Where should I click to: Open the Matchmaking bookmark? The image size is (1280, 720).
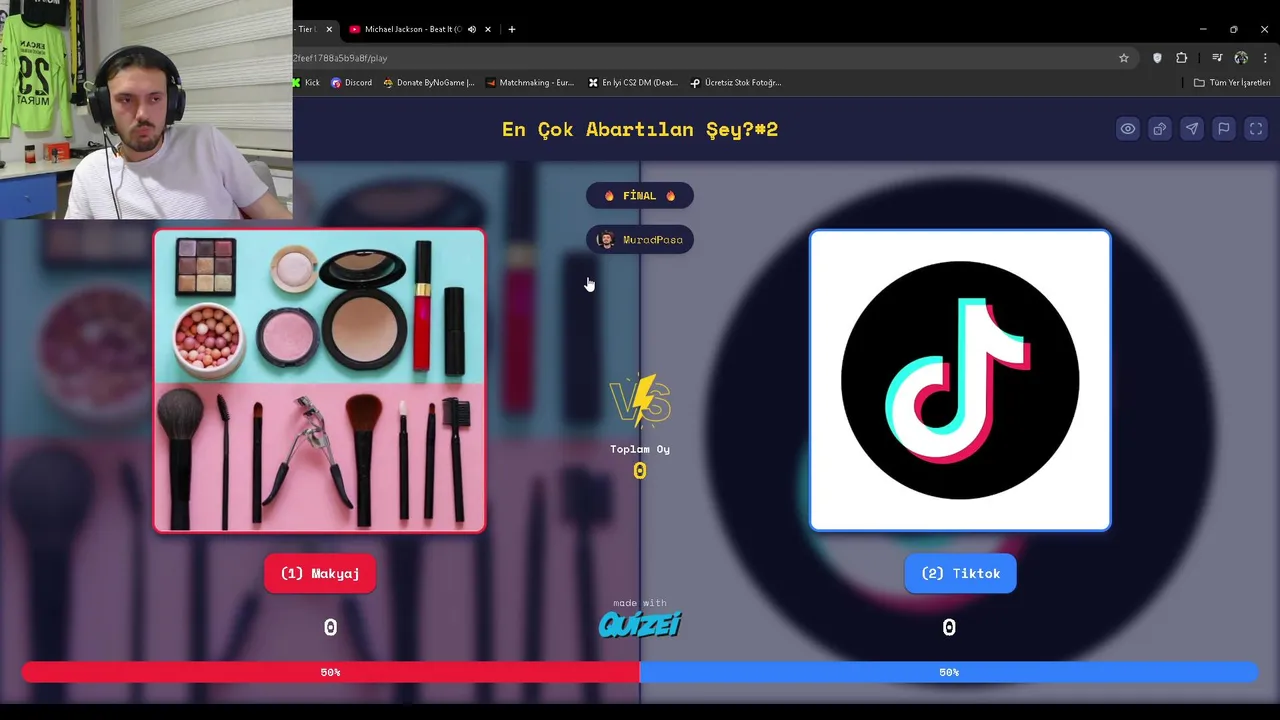coord(529,83)
